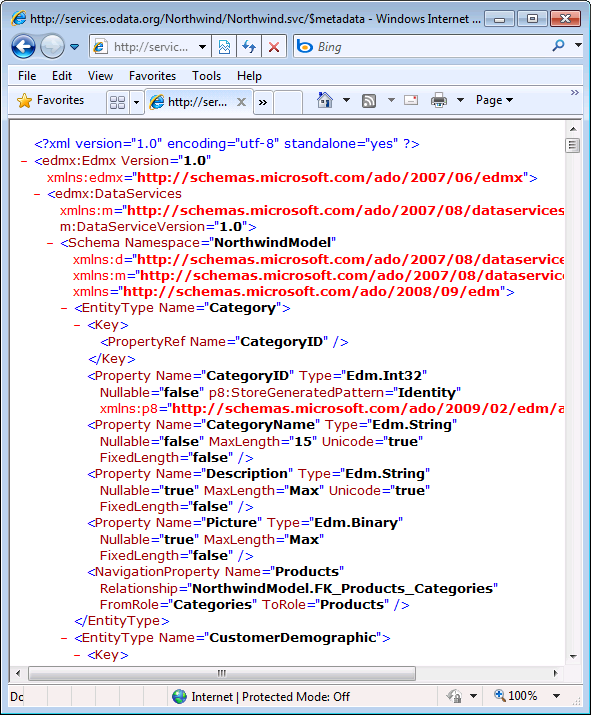
Task: Collapse the EntityType CustomerDemographic node
Action: (x=64, y=638)
